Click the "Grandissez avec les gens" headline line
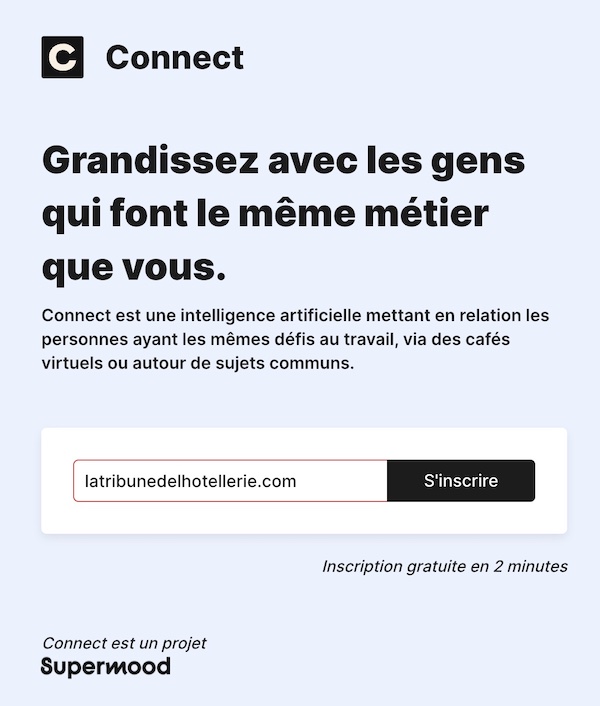Image resolution: width=600 pixels, height=706 pixels. [283, 160]
